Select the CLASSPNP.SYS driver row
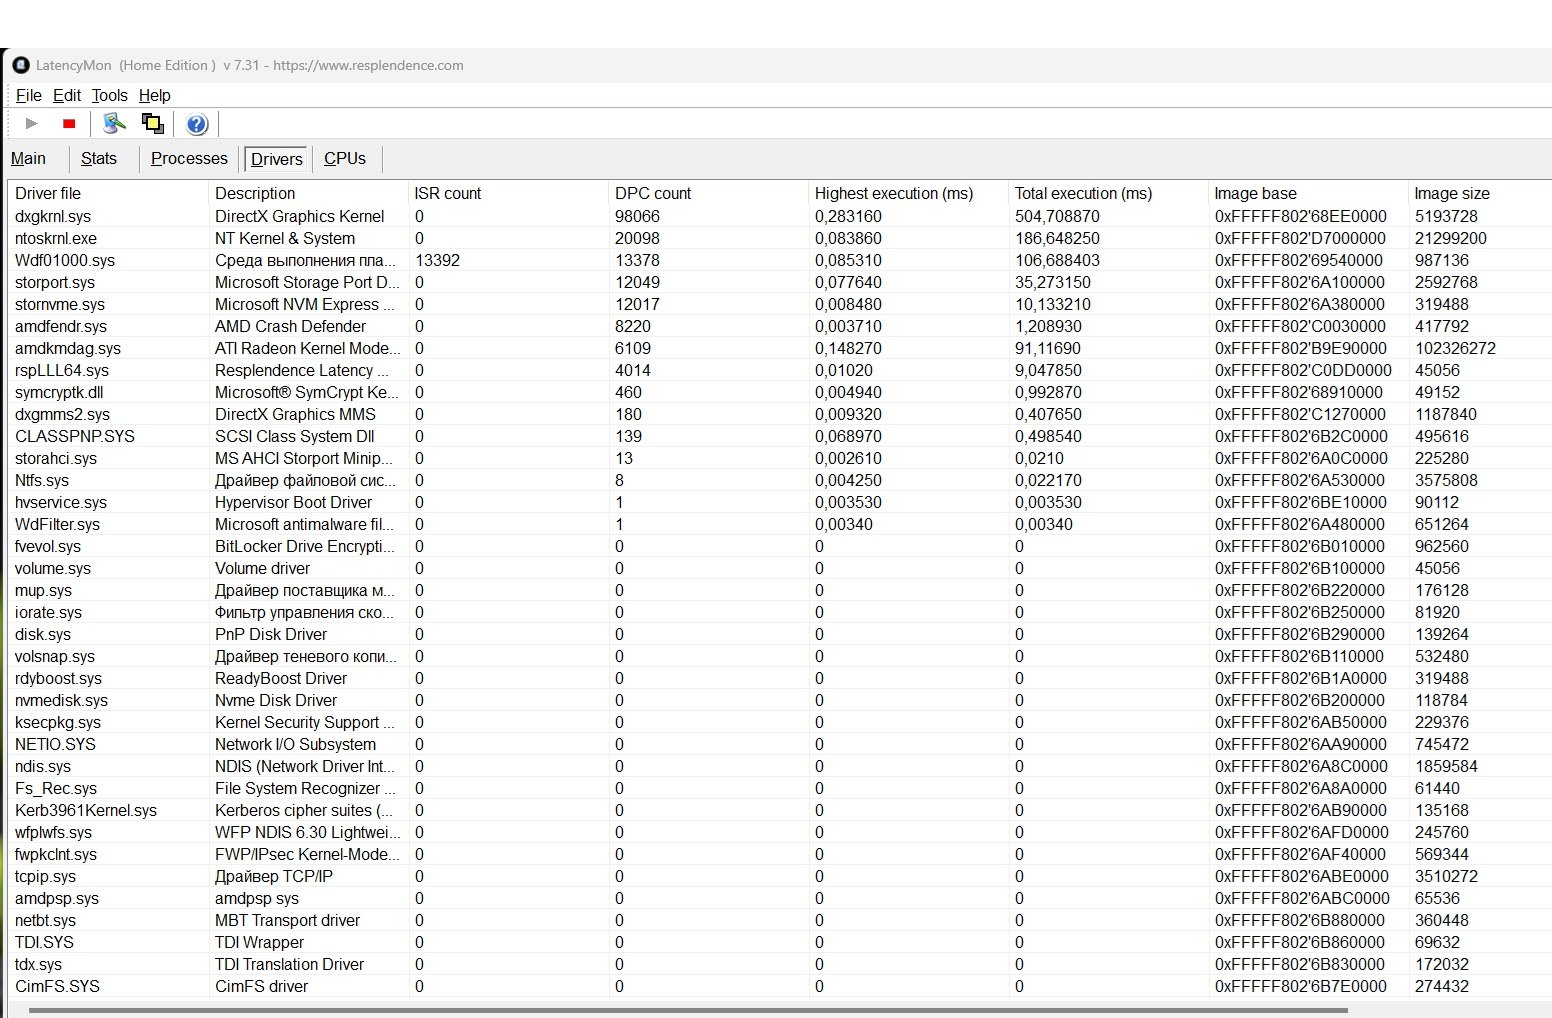The width and height of the screenshot is (1552, 1018). (x=780, y=436)
